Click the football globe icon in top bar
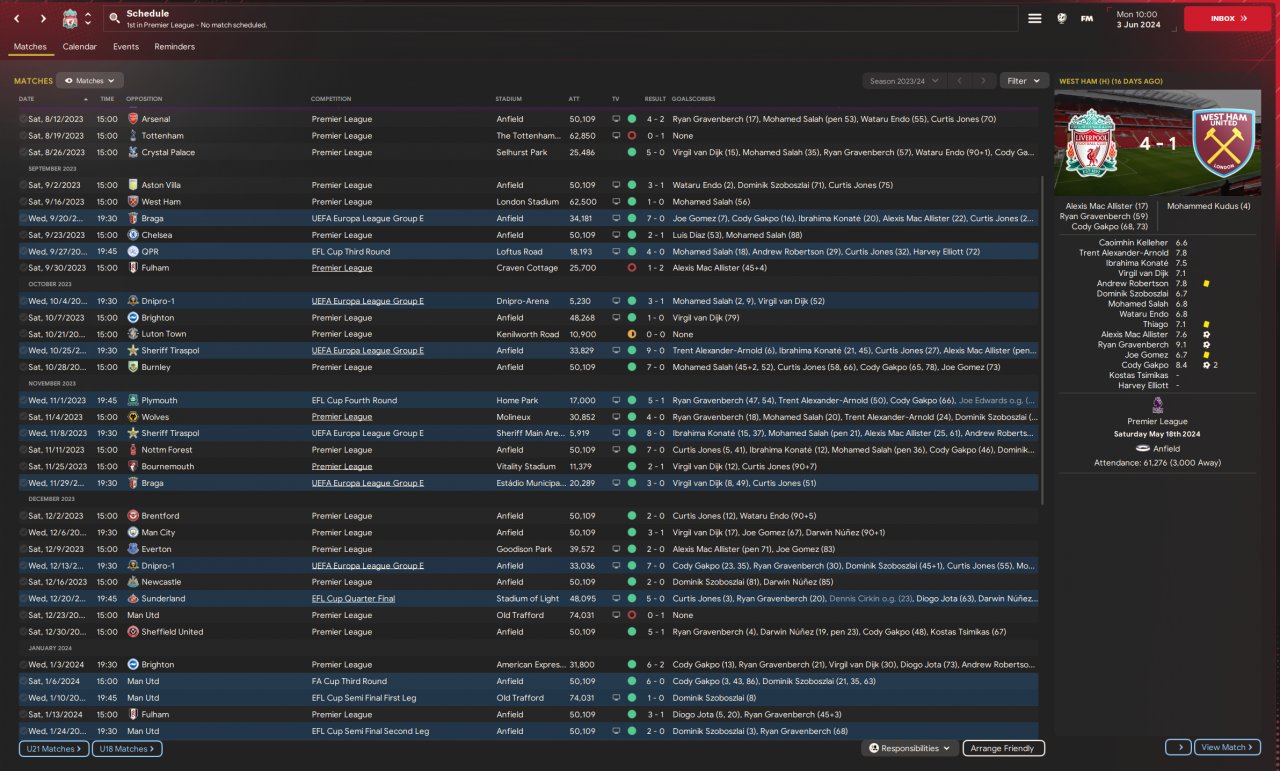 click(1061, 19)
